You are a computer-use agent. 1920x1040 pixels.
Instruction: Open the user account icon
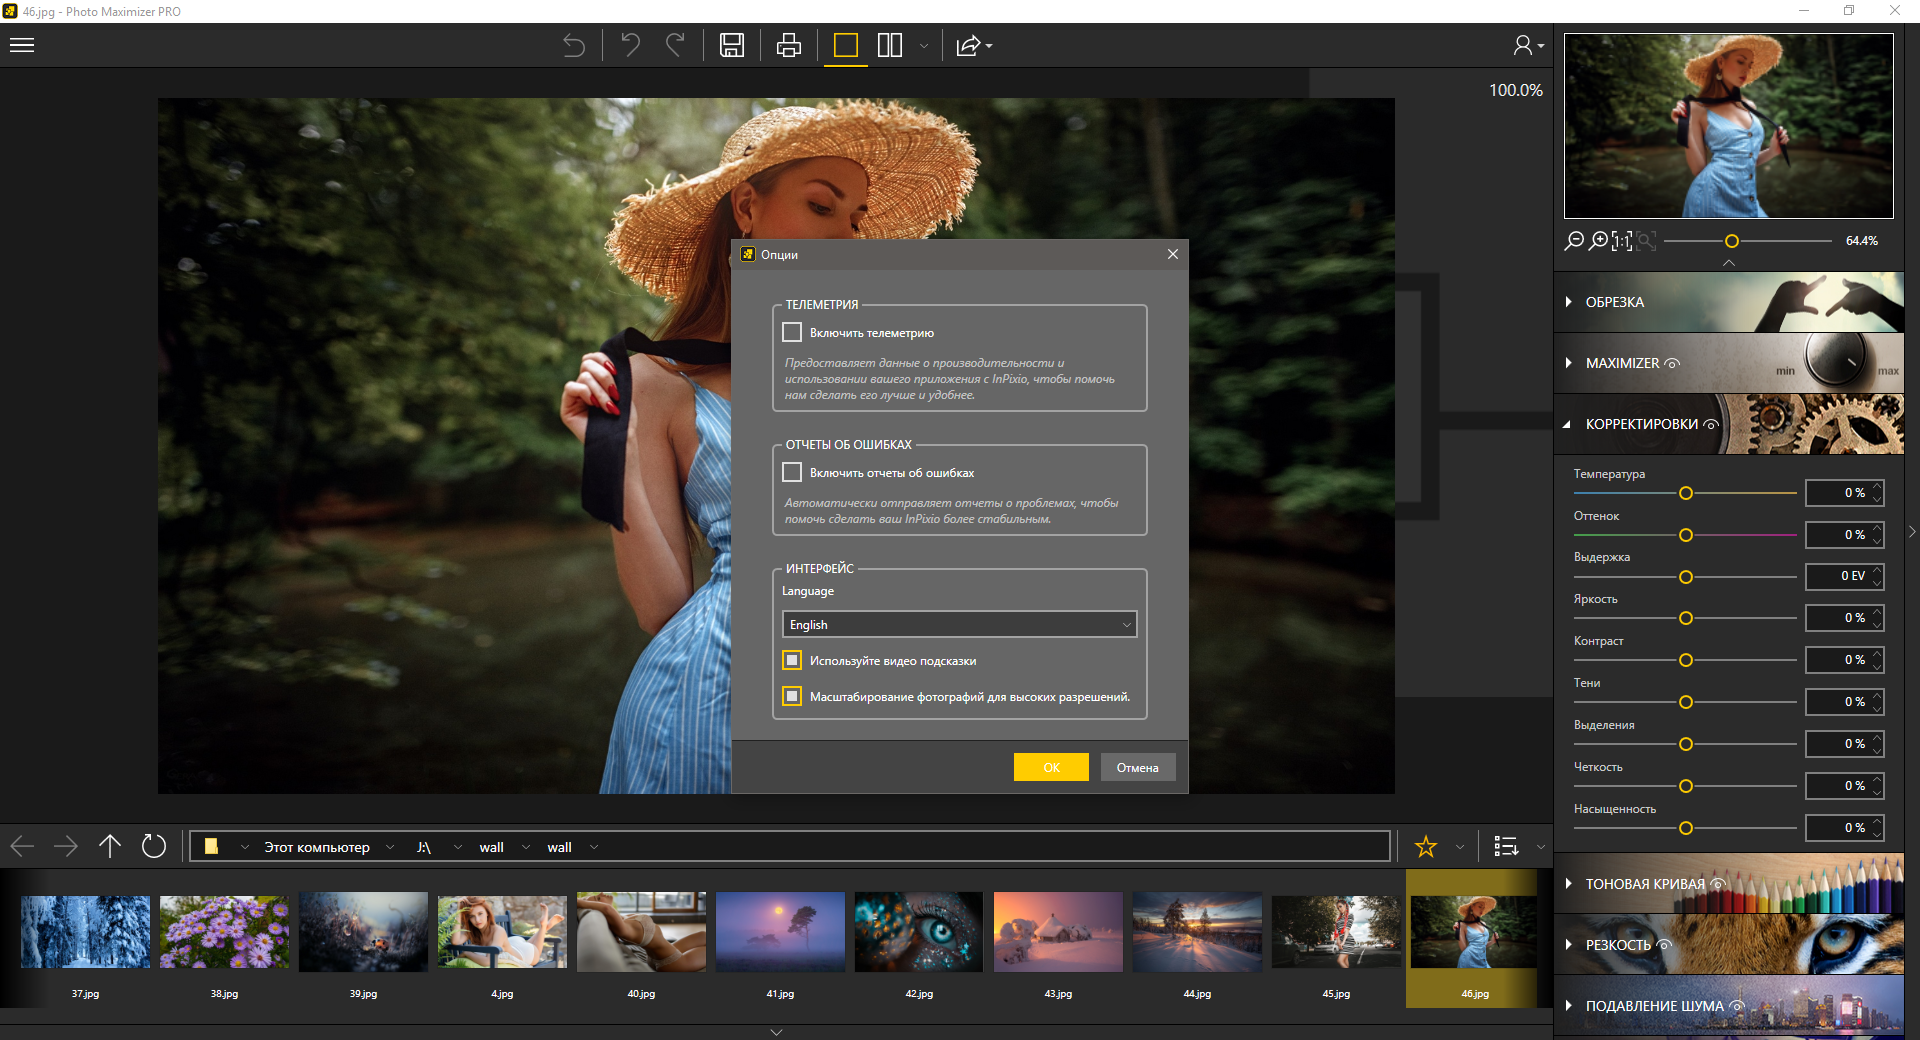[x=1523, y=45]
